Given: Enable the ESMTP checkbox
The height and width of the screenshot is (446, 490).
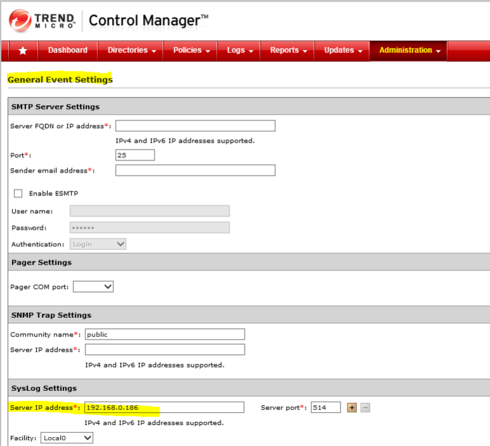Looking at the screenshot, I should (18, 193).
